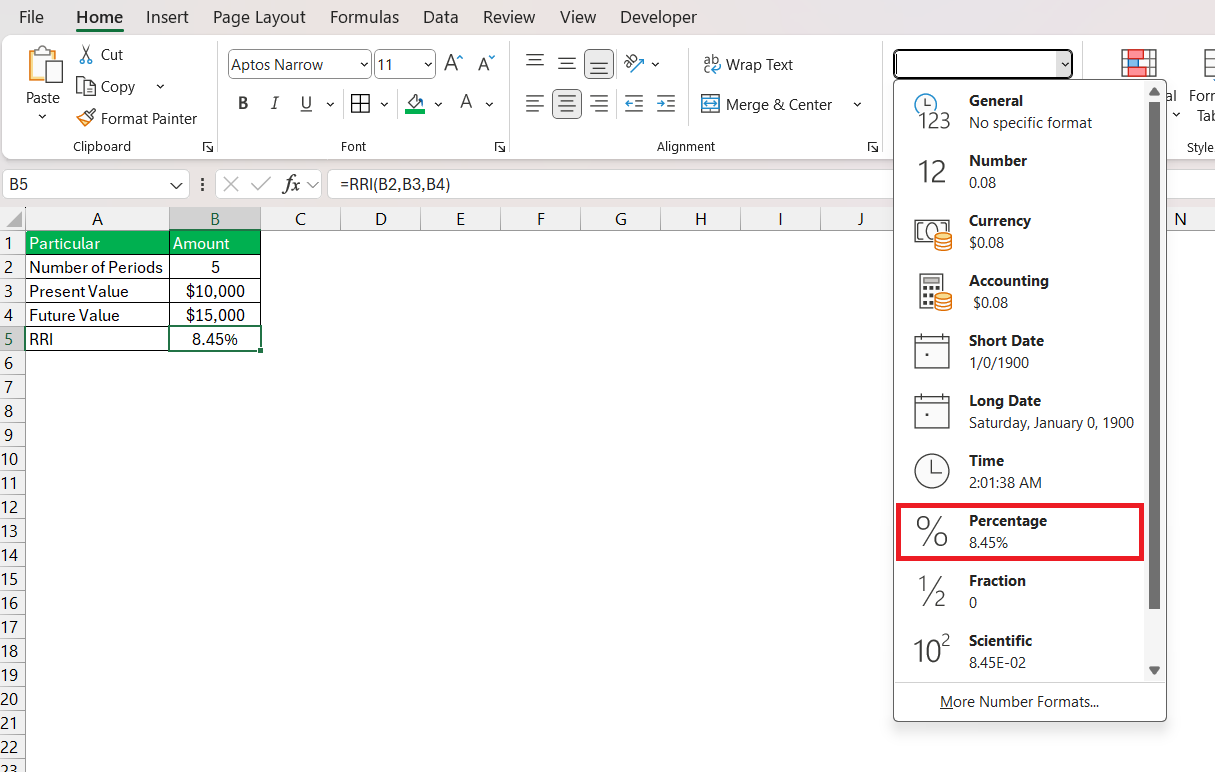Align text right
Image resolution: width=1215 pixels, height=772 pixels.
tap(599, 104)
